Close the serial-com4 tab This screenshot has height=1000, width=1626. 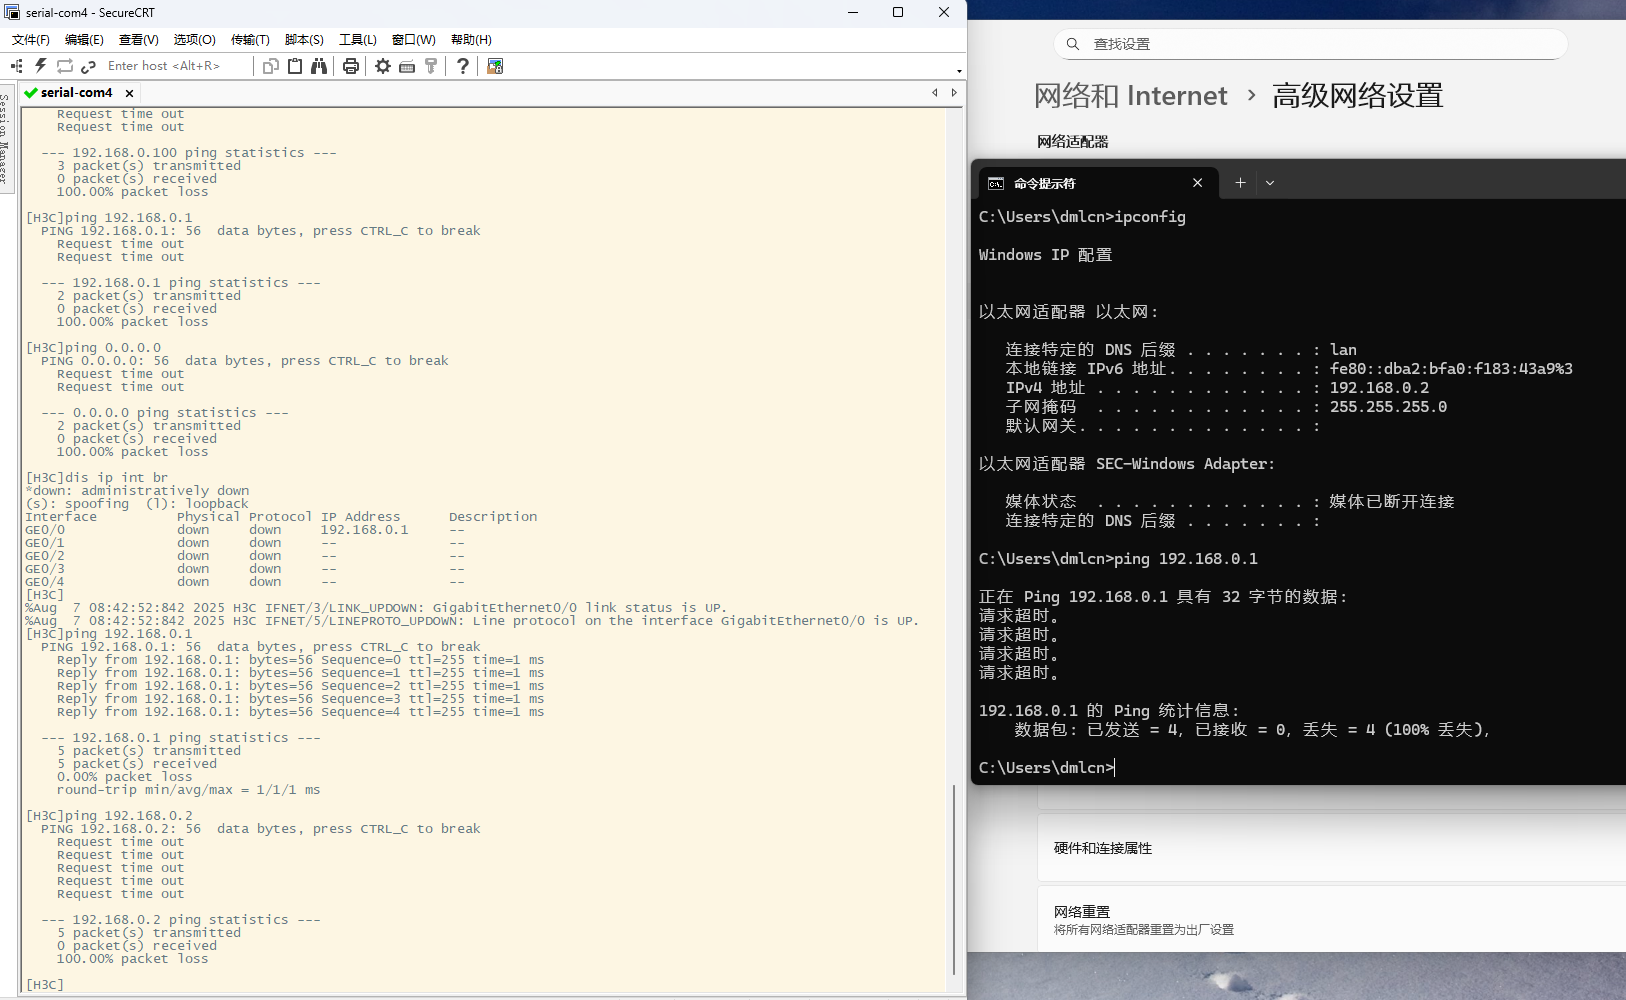click(x=130, y=93)
